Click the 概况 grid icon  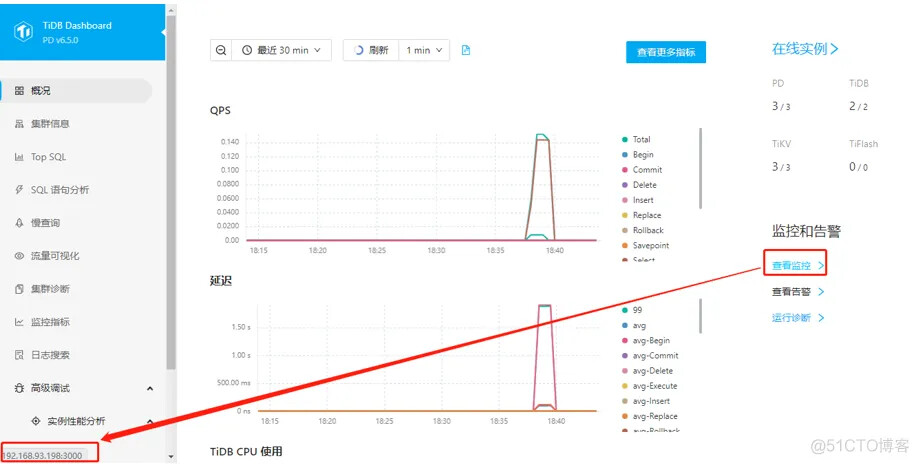(19, 91)
